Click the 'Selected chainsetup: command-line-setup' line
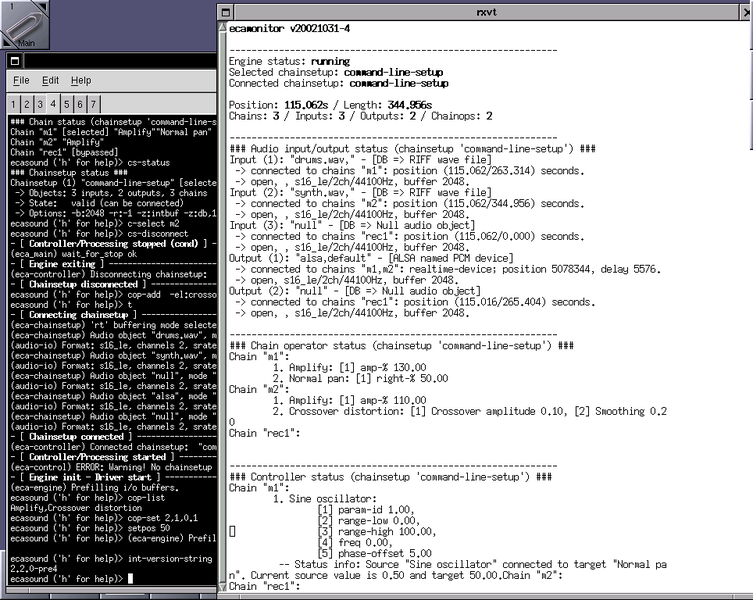Image resolution: width=753 pixels, height=600 pixels. coord(336,72)
